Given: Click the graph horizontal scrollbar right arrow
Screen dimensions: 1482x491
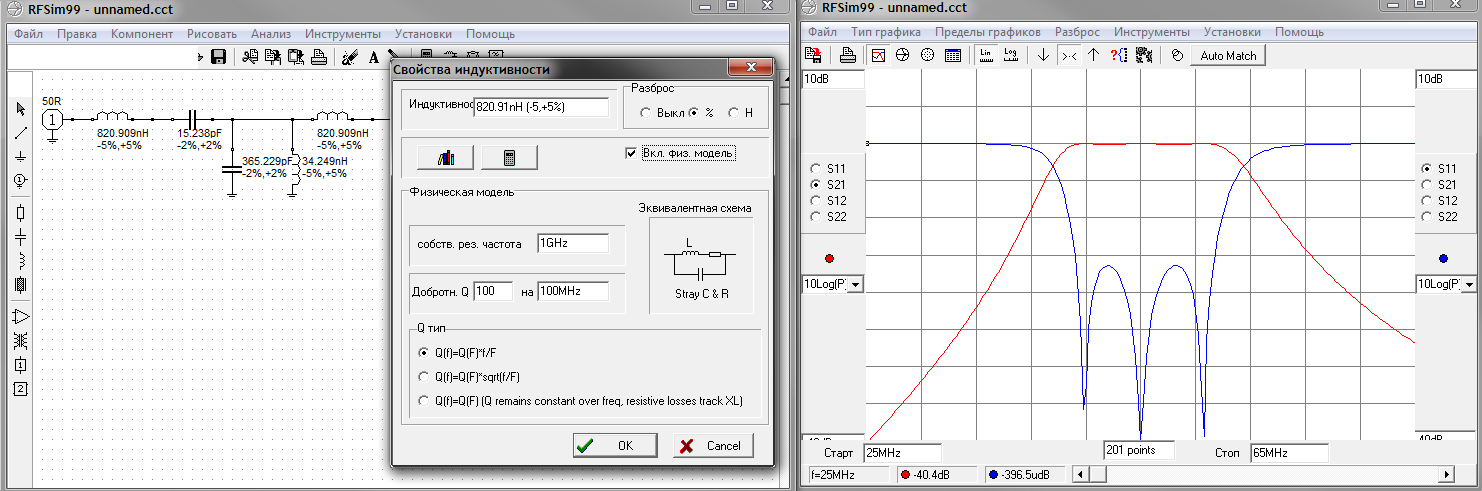Looking at the screenshot, I should [1447, 473].
